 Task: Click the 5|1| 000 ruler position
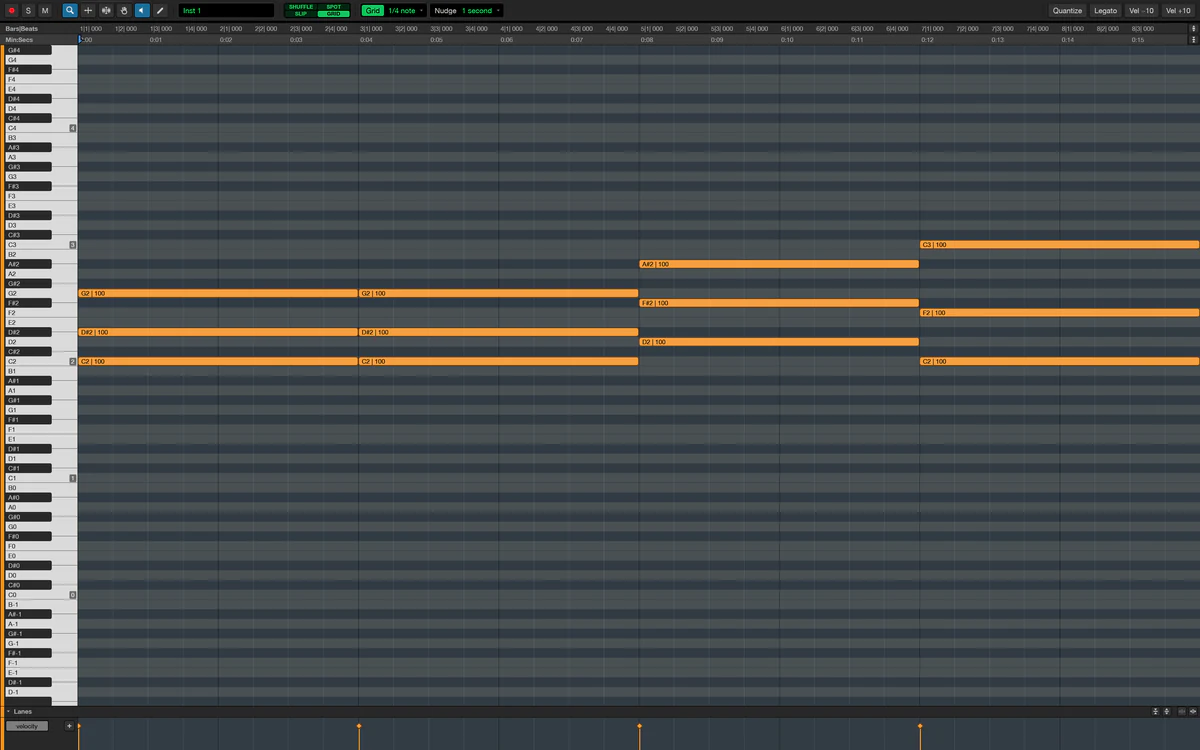tap(651, 29)
